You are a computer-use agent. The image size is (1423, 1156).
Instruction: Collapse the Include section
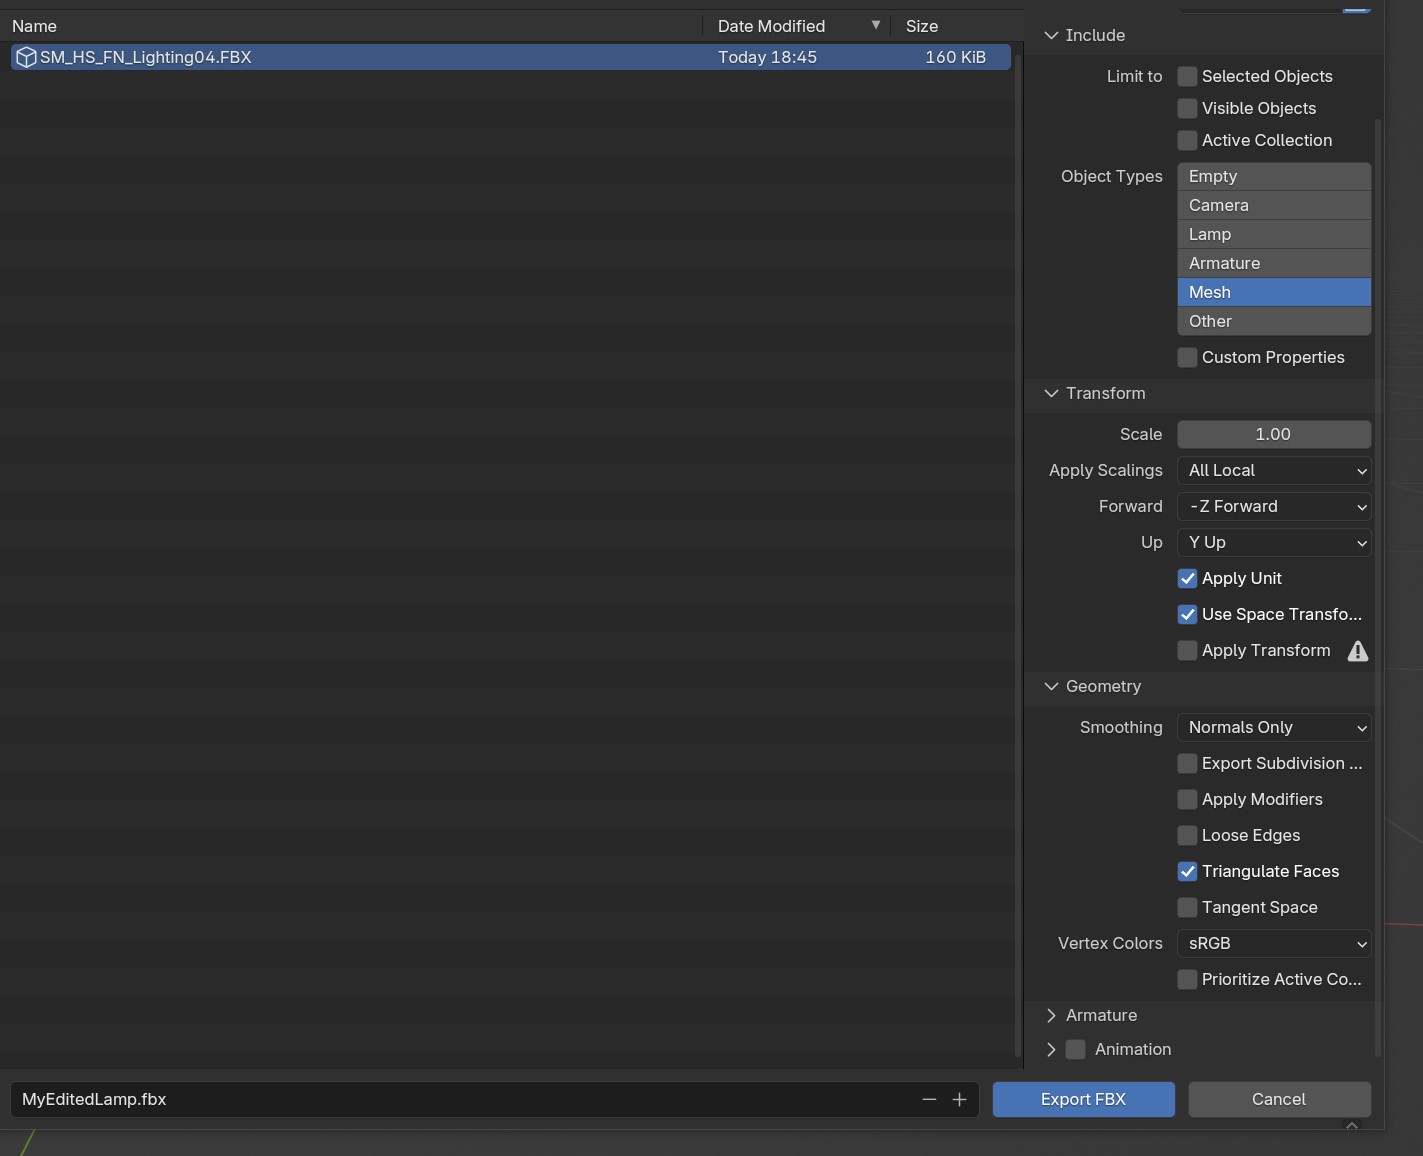(x=1051, y=35)
